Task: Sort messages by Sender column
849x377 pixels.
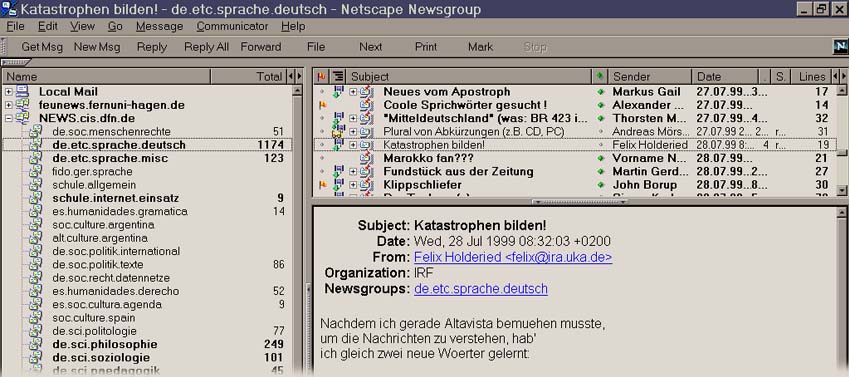Action: [x=649, y=76]
